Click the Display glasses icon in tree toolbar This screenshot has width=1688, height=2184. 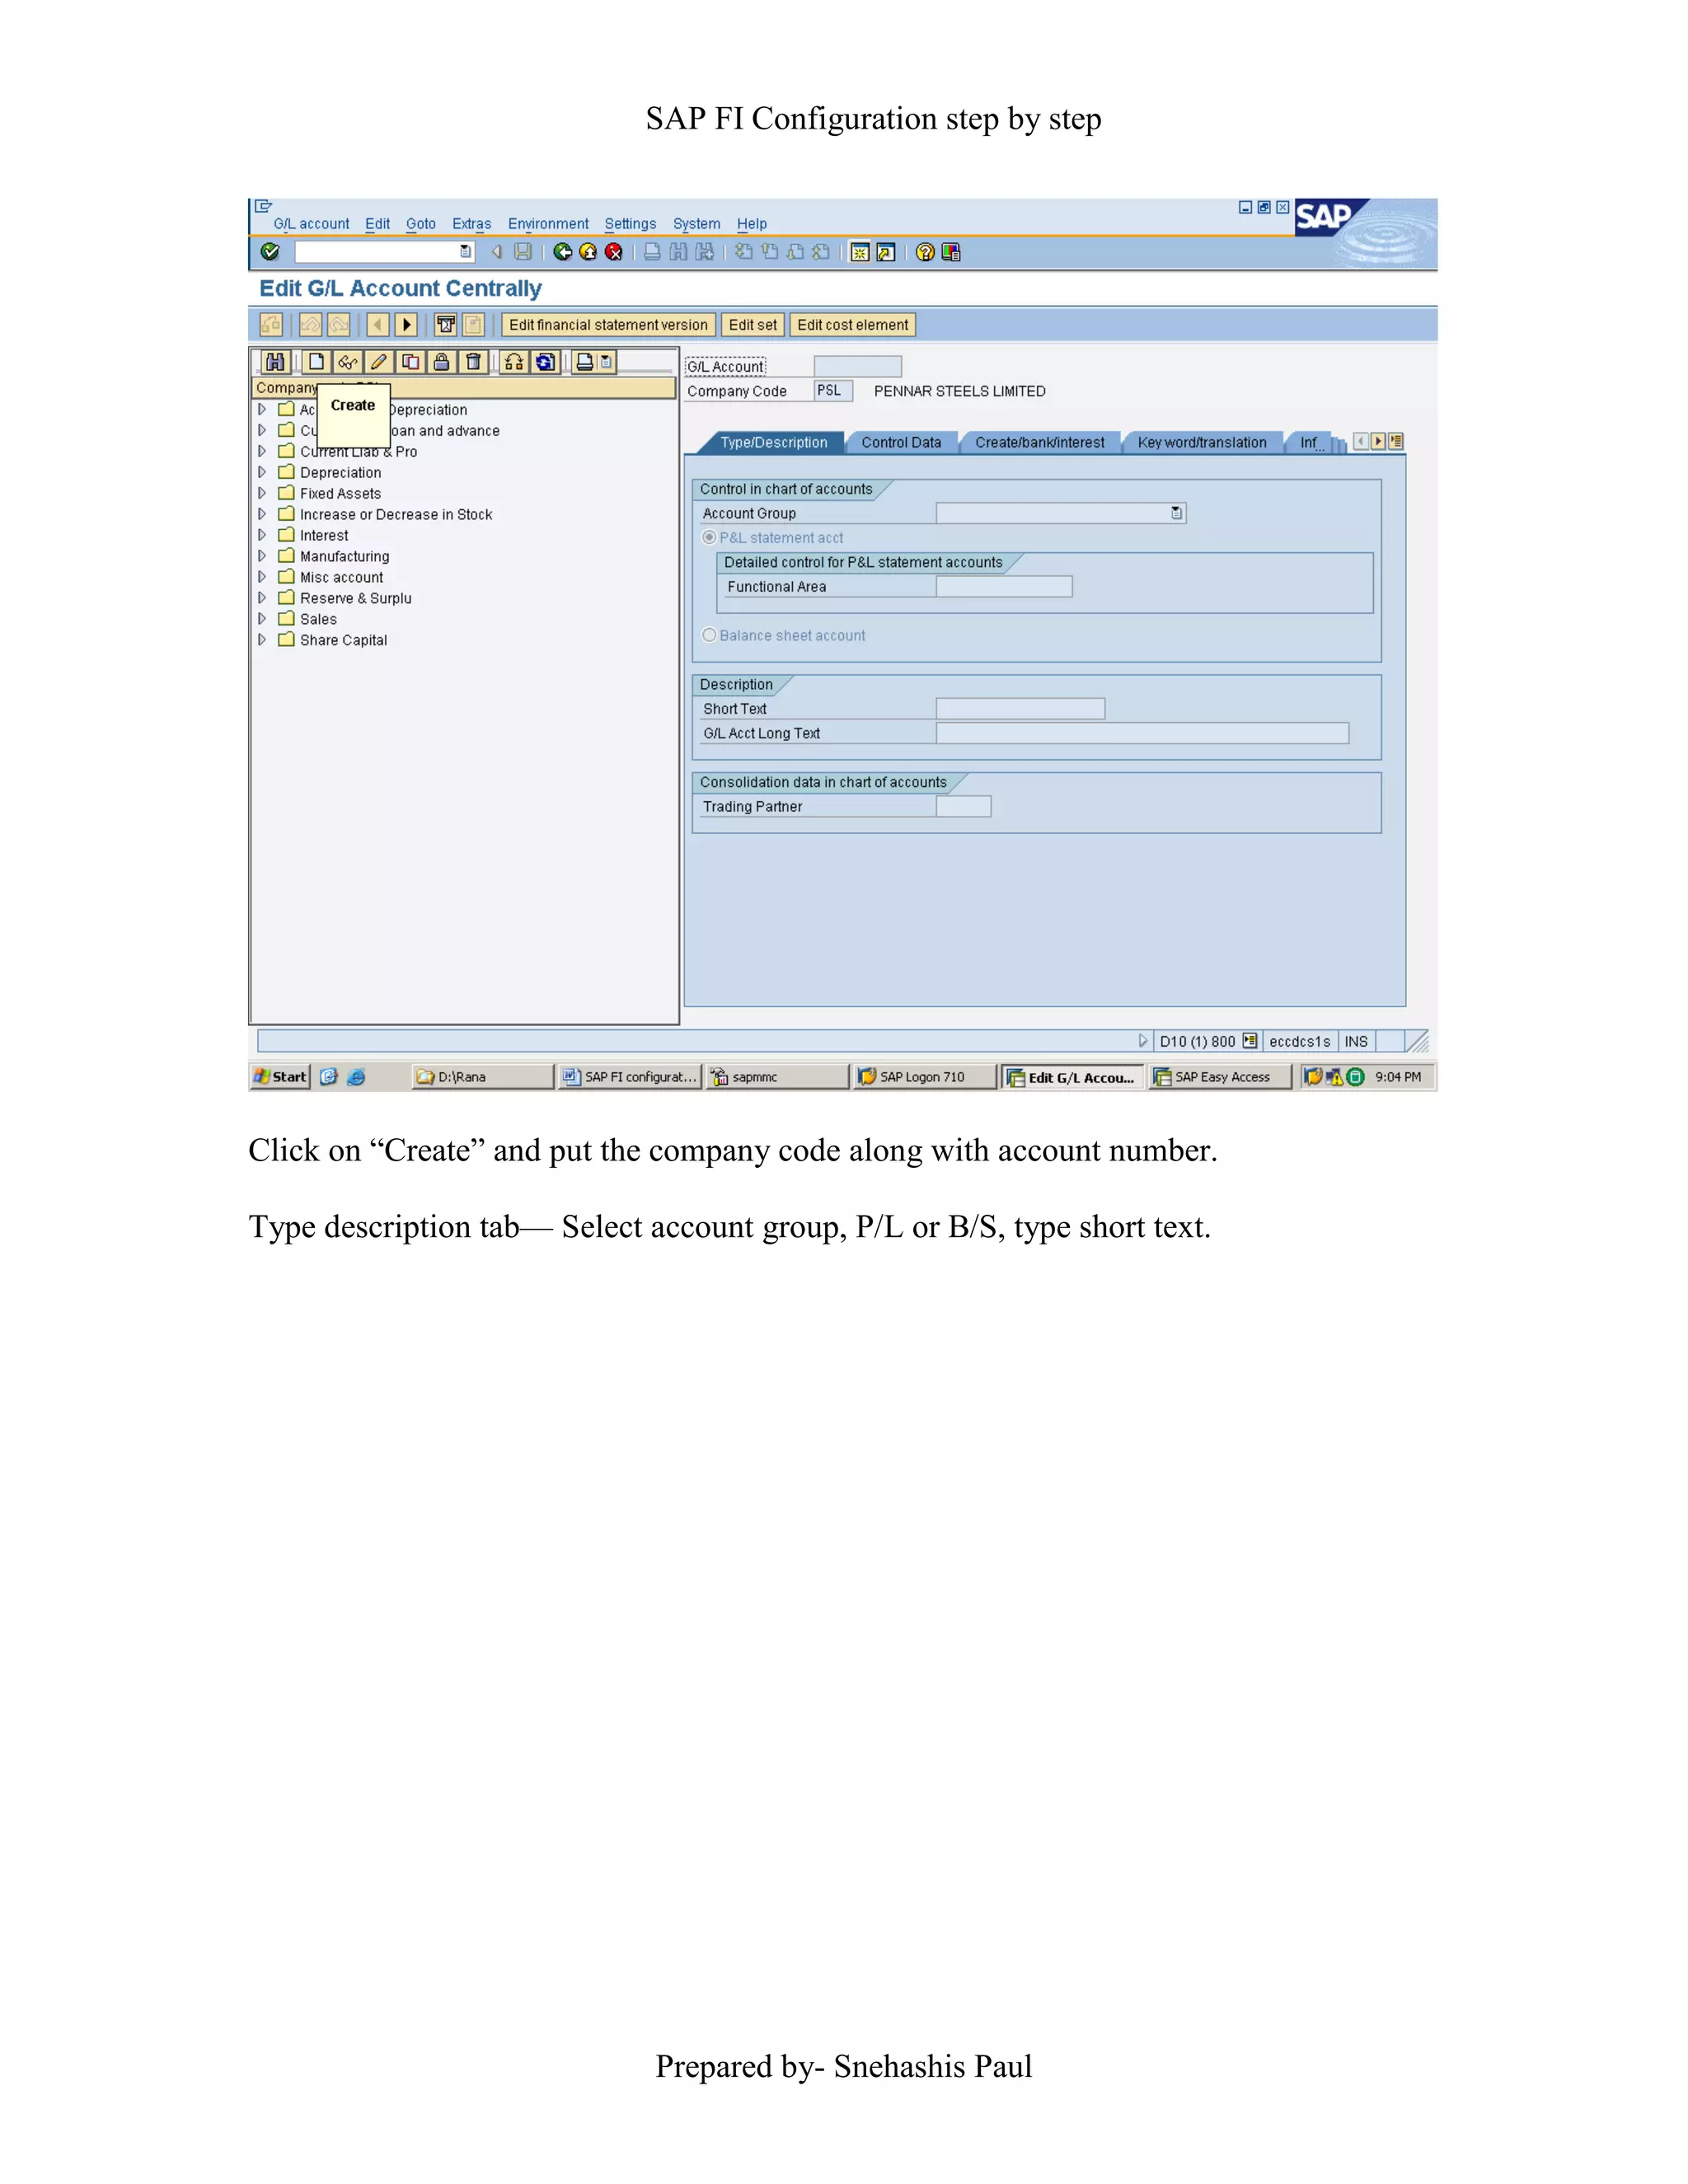click(x=348, y=362)
